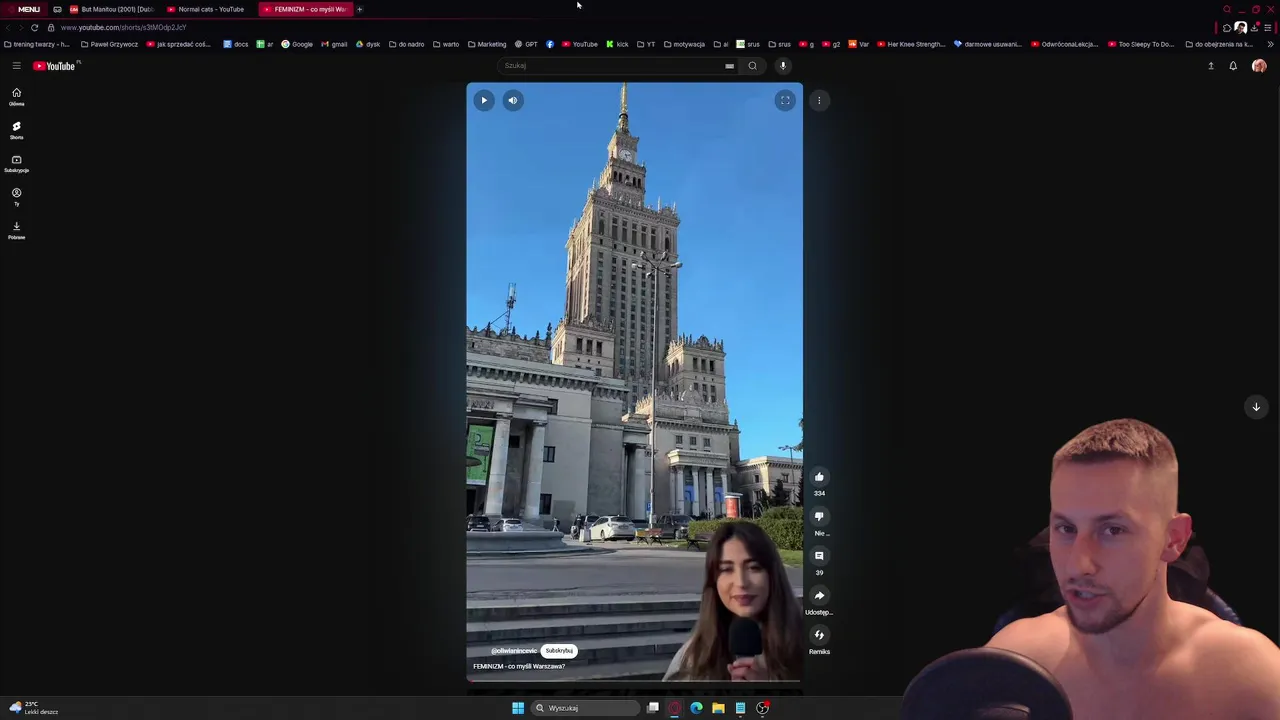Open YouTube notifications bell
1280x720 pixels.
[1233, 66]
